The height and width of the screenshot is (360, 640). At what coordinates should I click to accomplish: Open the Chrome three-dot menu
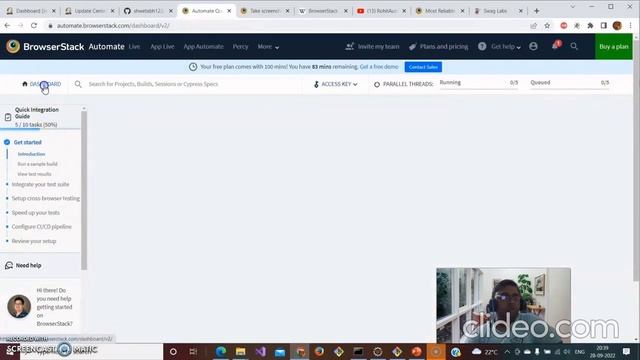630,26
